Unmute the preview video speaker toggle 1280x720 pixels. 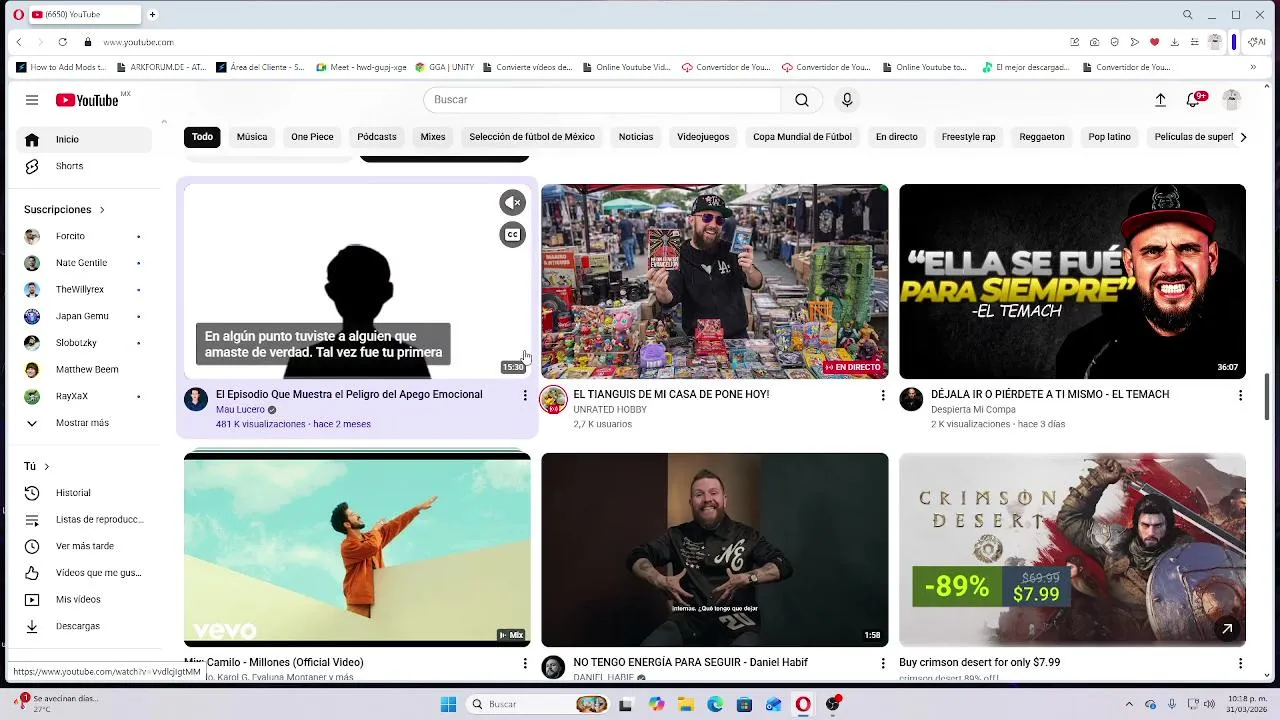tap(513, 203)
